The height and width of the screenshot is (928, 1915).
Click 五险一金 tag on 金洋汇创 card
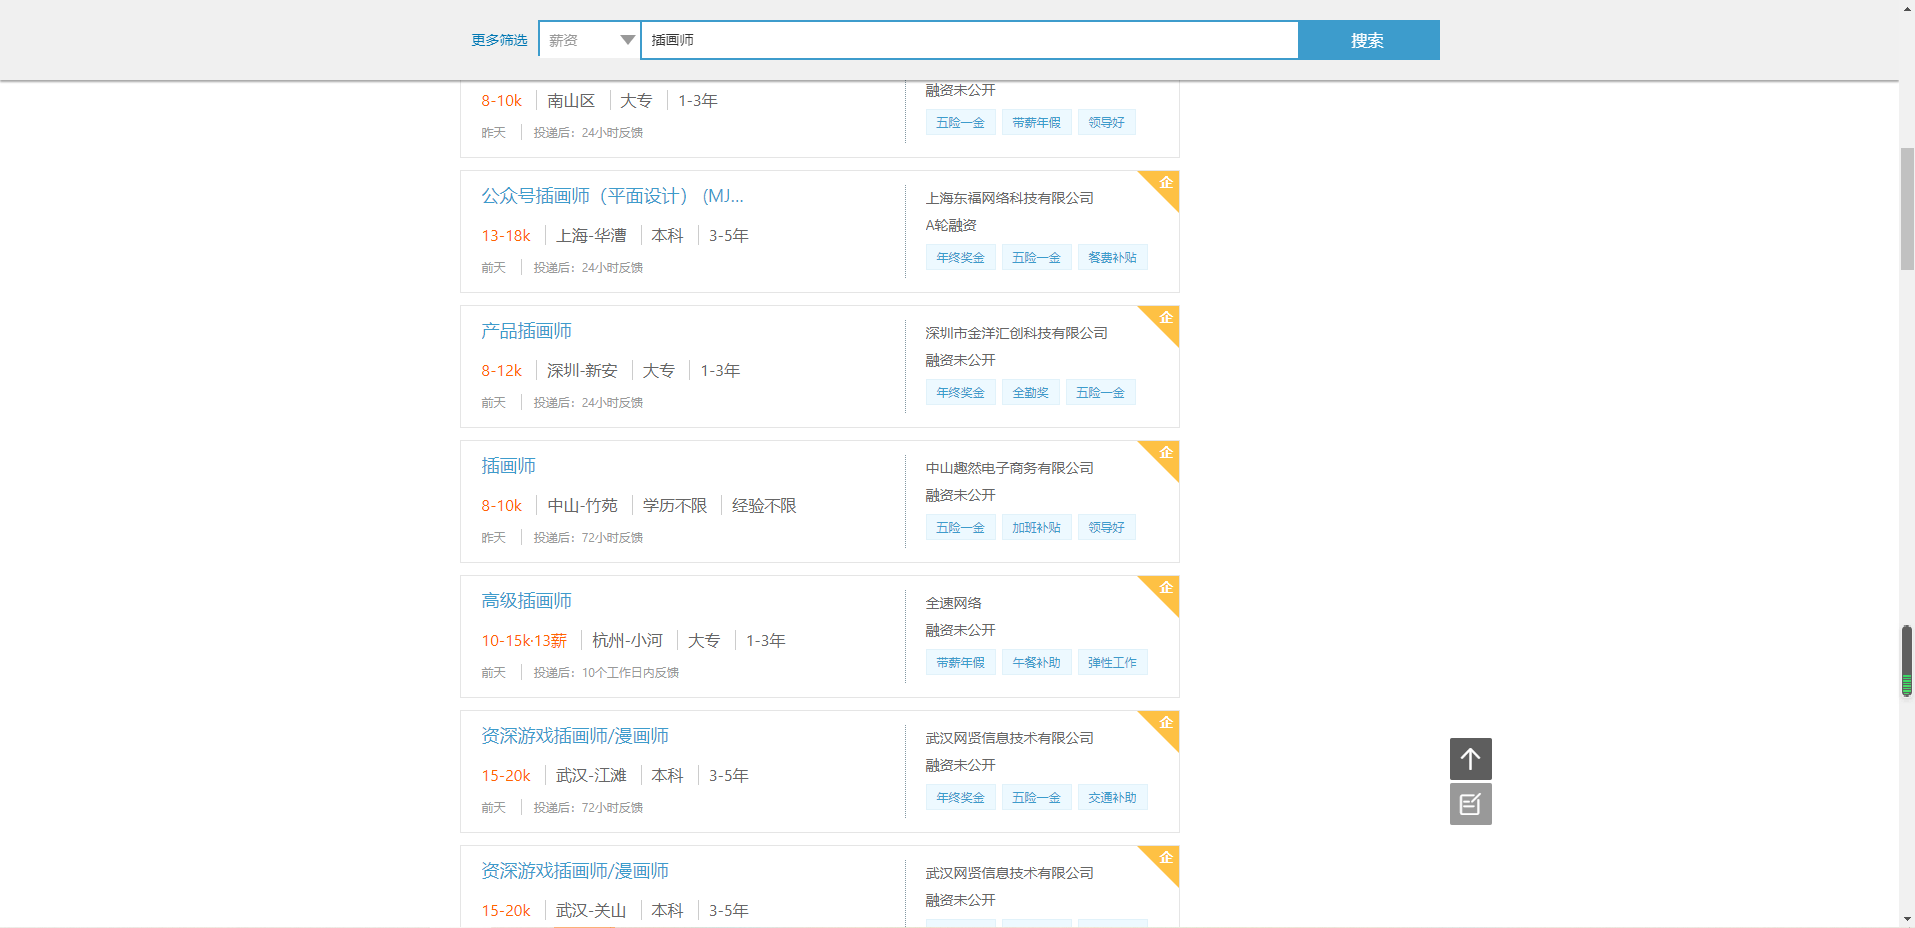click(1100, 393)
